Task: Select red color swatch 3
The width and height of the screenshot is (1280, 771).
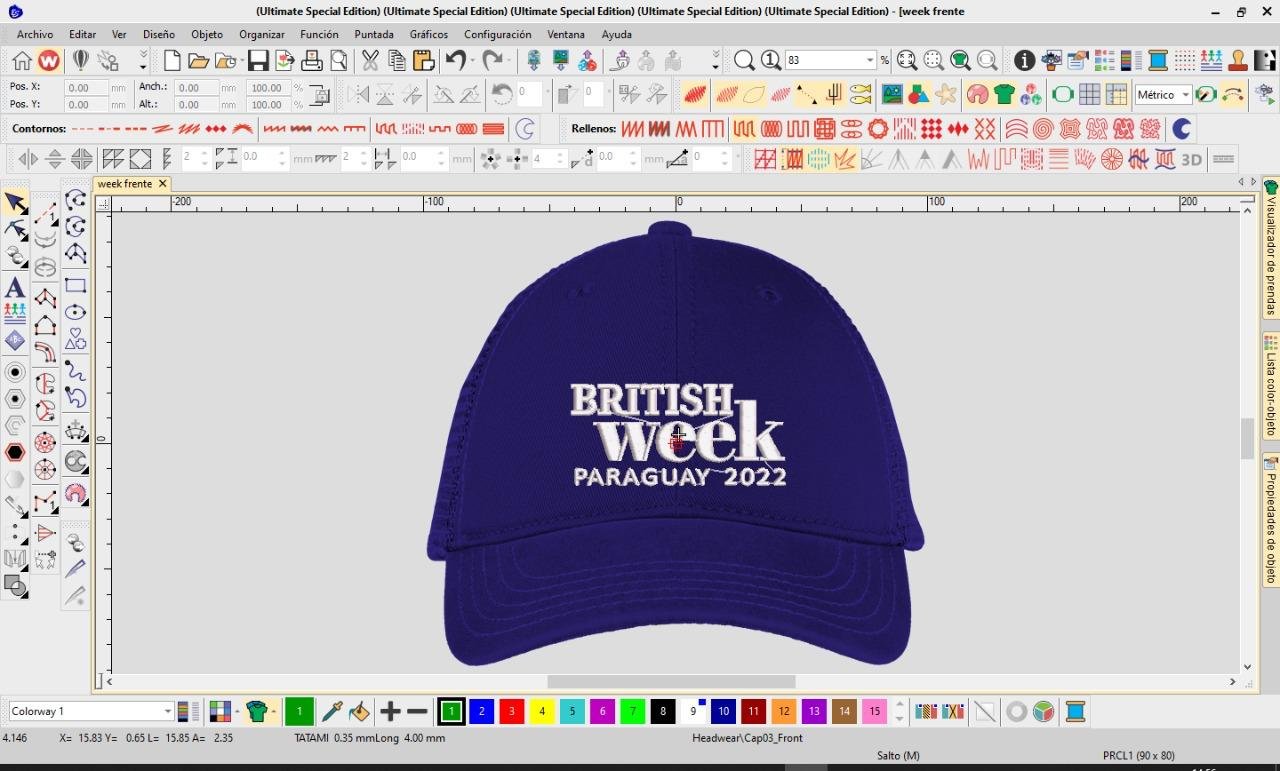Action: point(511,711)
